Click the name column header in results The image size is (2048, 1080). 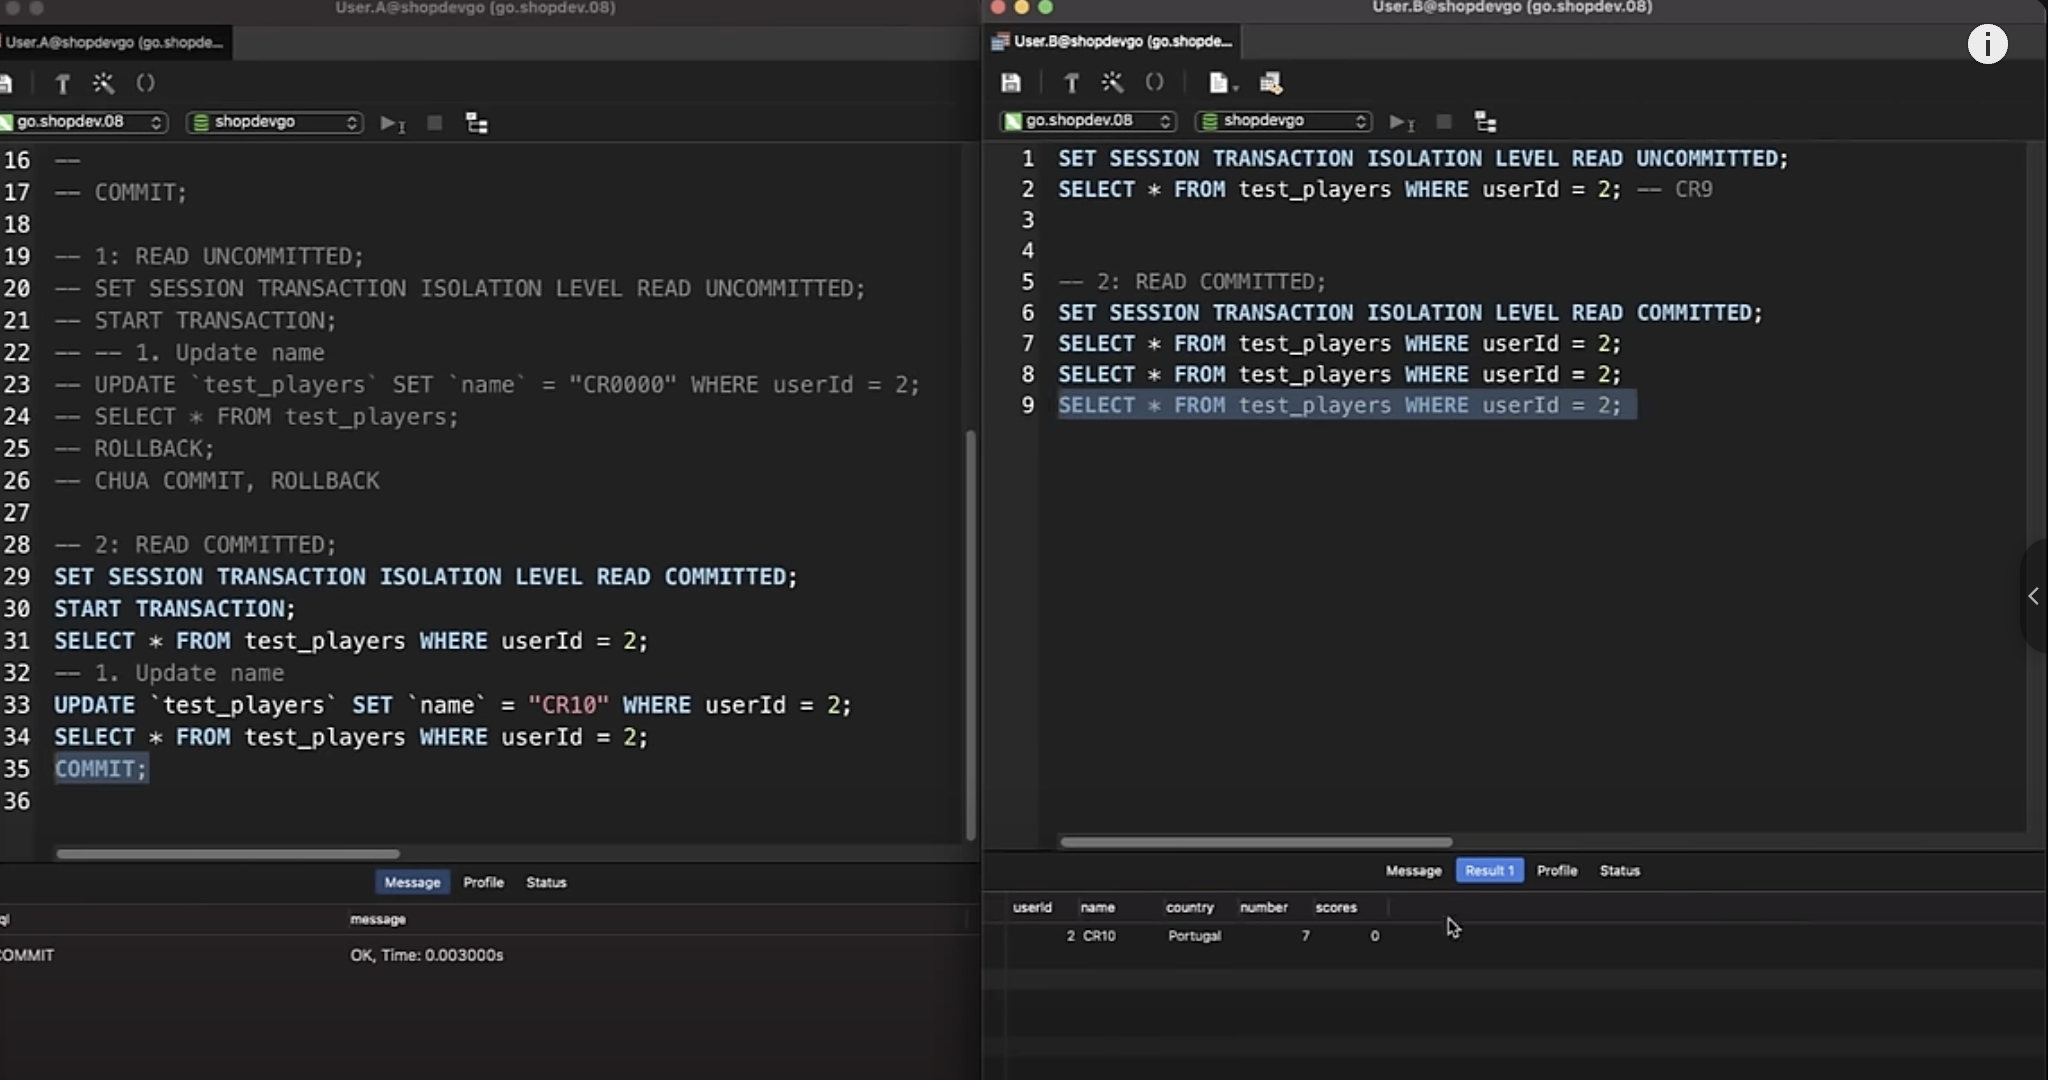pos(1097,907)
